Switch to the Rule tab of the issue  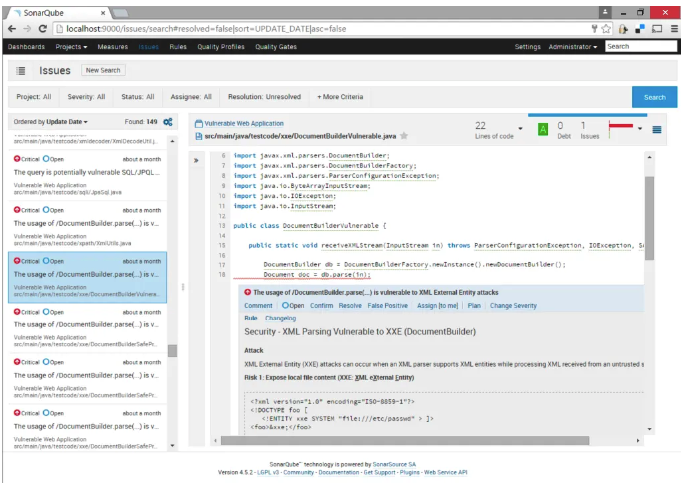click(251, 318)
